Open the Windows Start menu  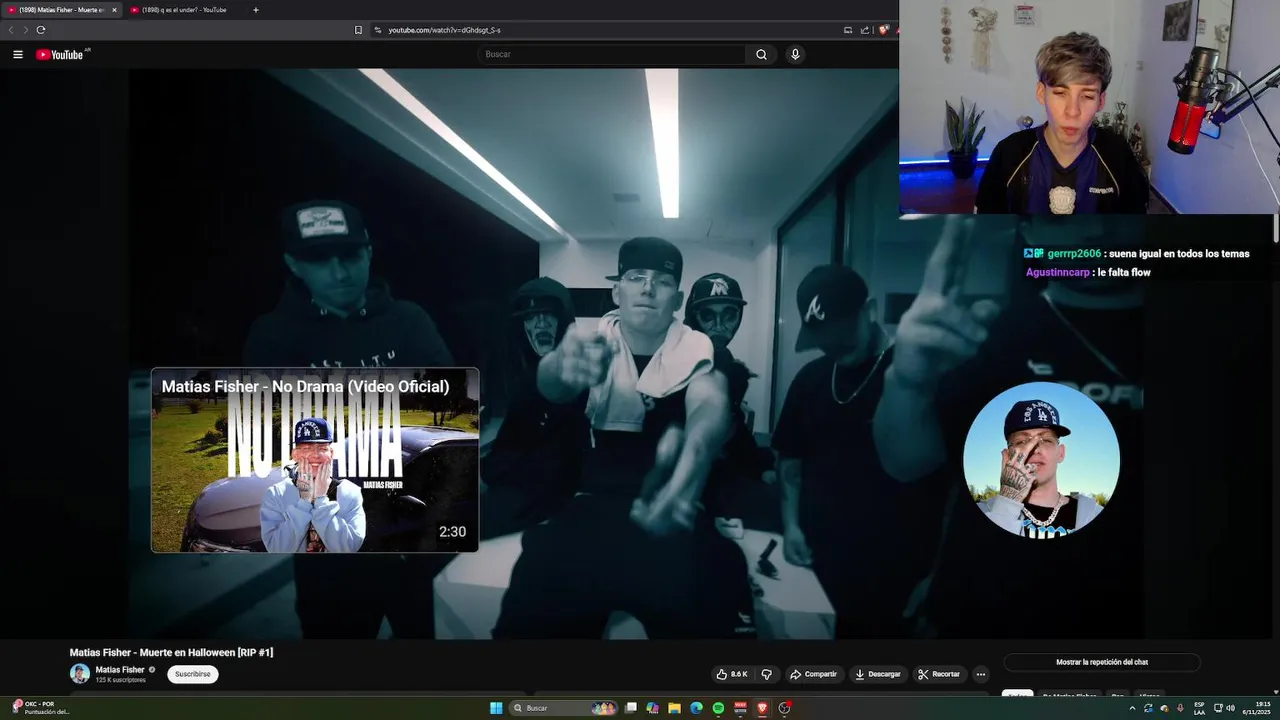click(x=496, y=708)
